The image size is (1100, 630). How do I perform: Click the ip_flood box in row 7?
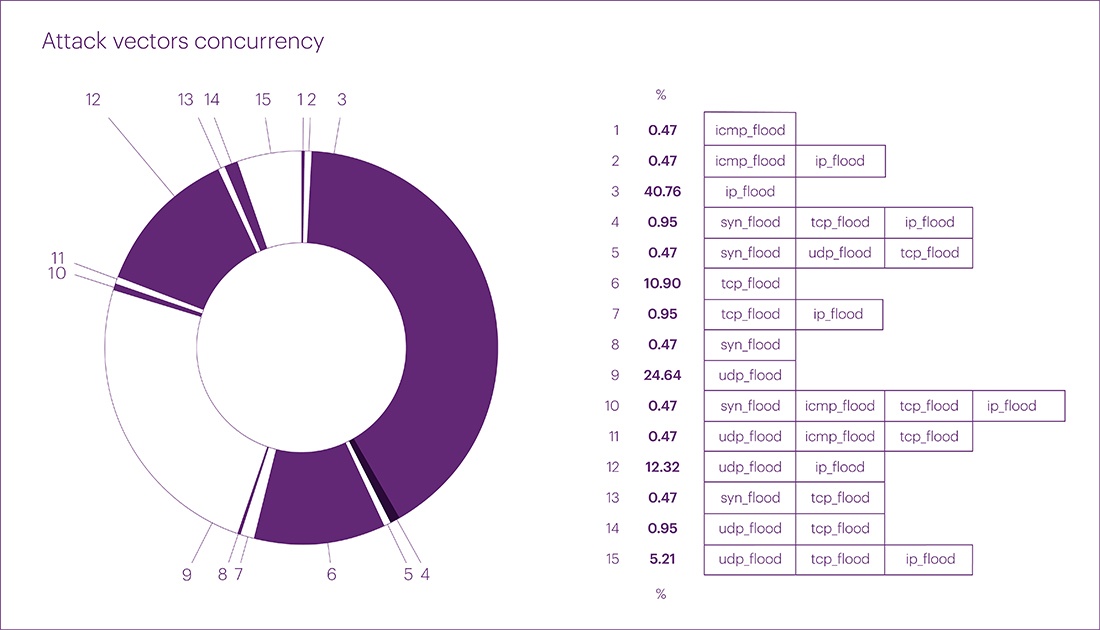pyautogui.click(x=838, y=314)
